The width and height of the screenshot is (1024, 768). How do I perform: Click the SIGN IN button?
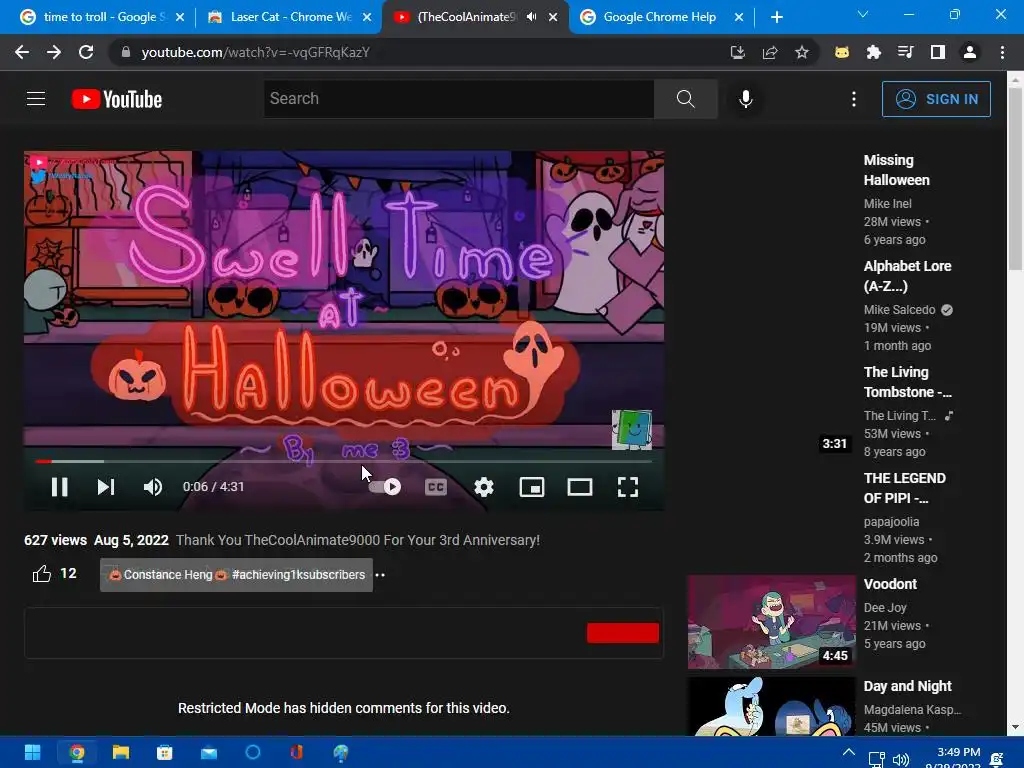pyautogui.click(x=936, y=99)
